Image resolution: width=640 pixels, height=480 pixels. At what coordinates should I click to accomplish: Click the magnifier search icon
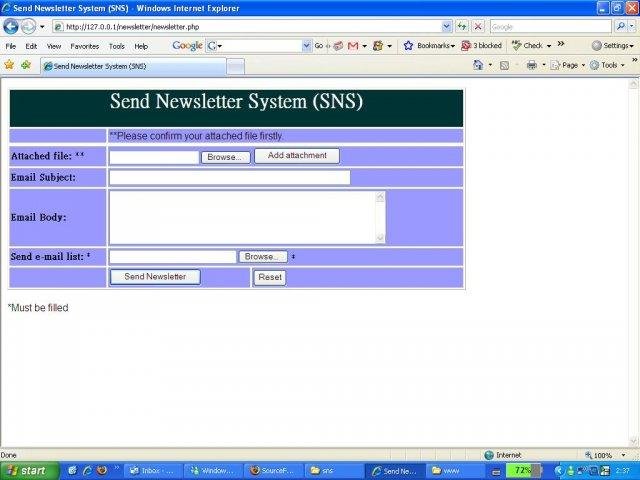[x=621, y=27]
